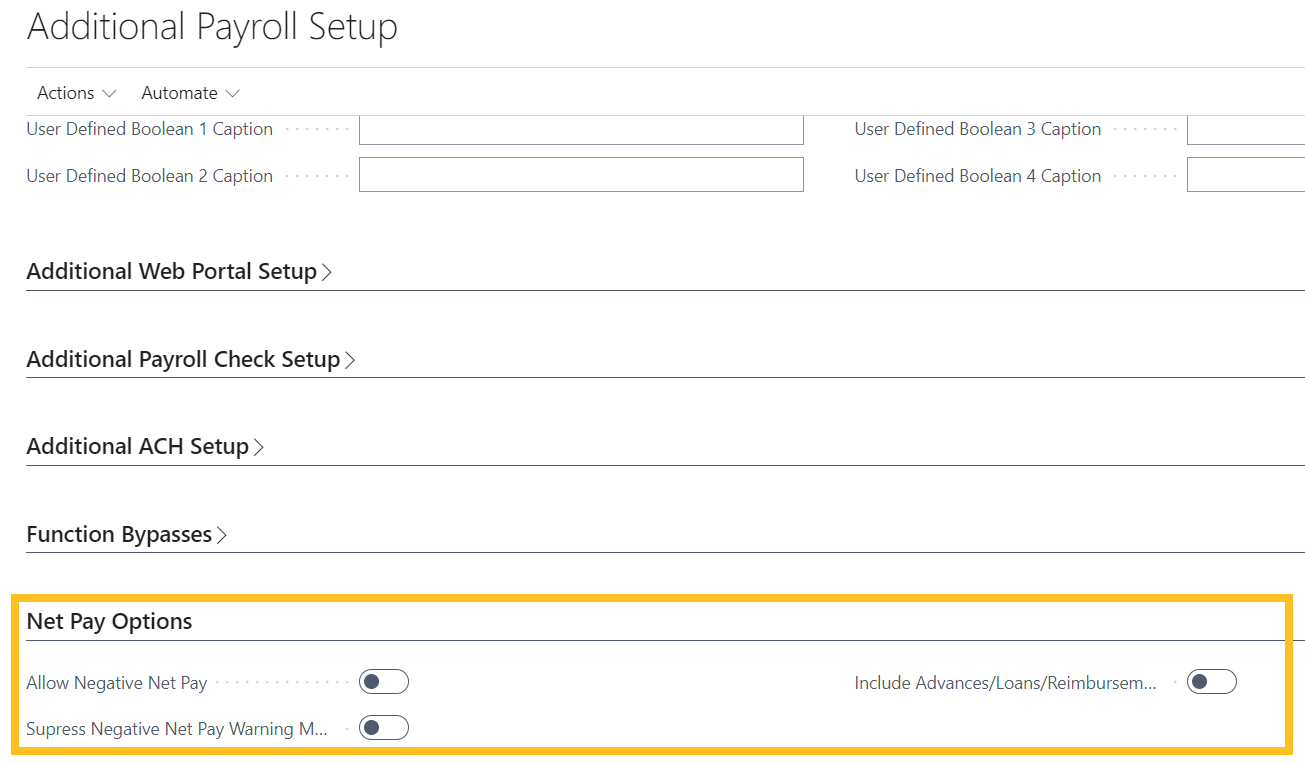The width and height of the screenshot is (1305, 765).
Task: Expand the Additional ACH Setup heading
Action: tap(137, 446)
